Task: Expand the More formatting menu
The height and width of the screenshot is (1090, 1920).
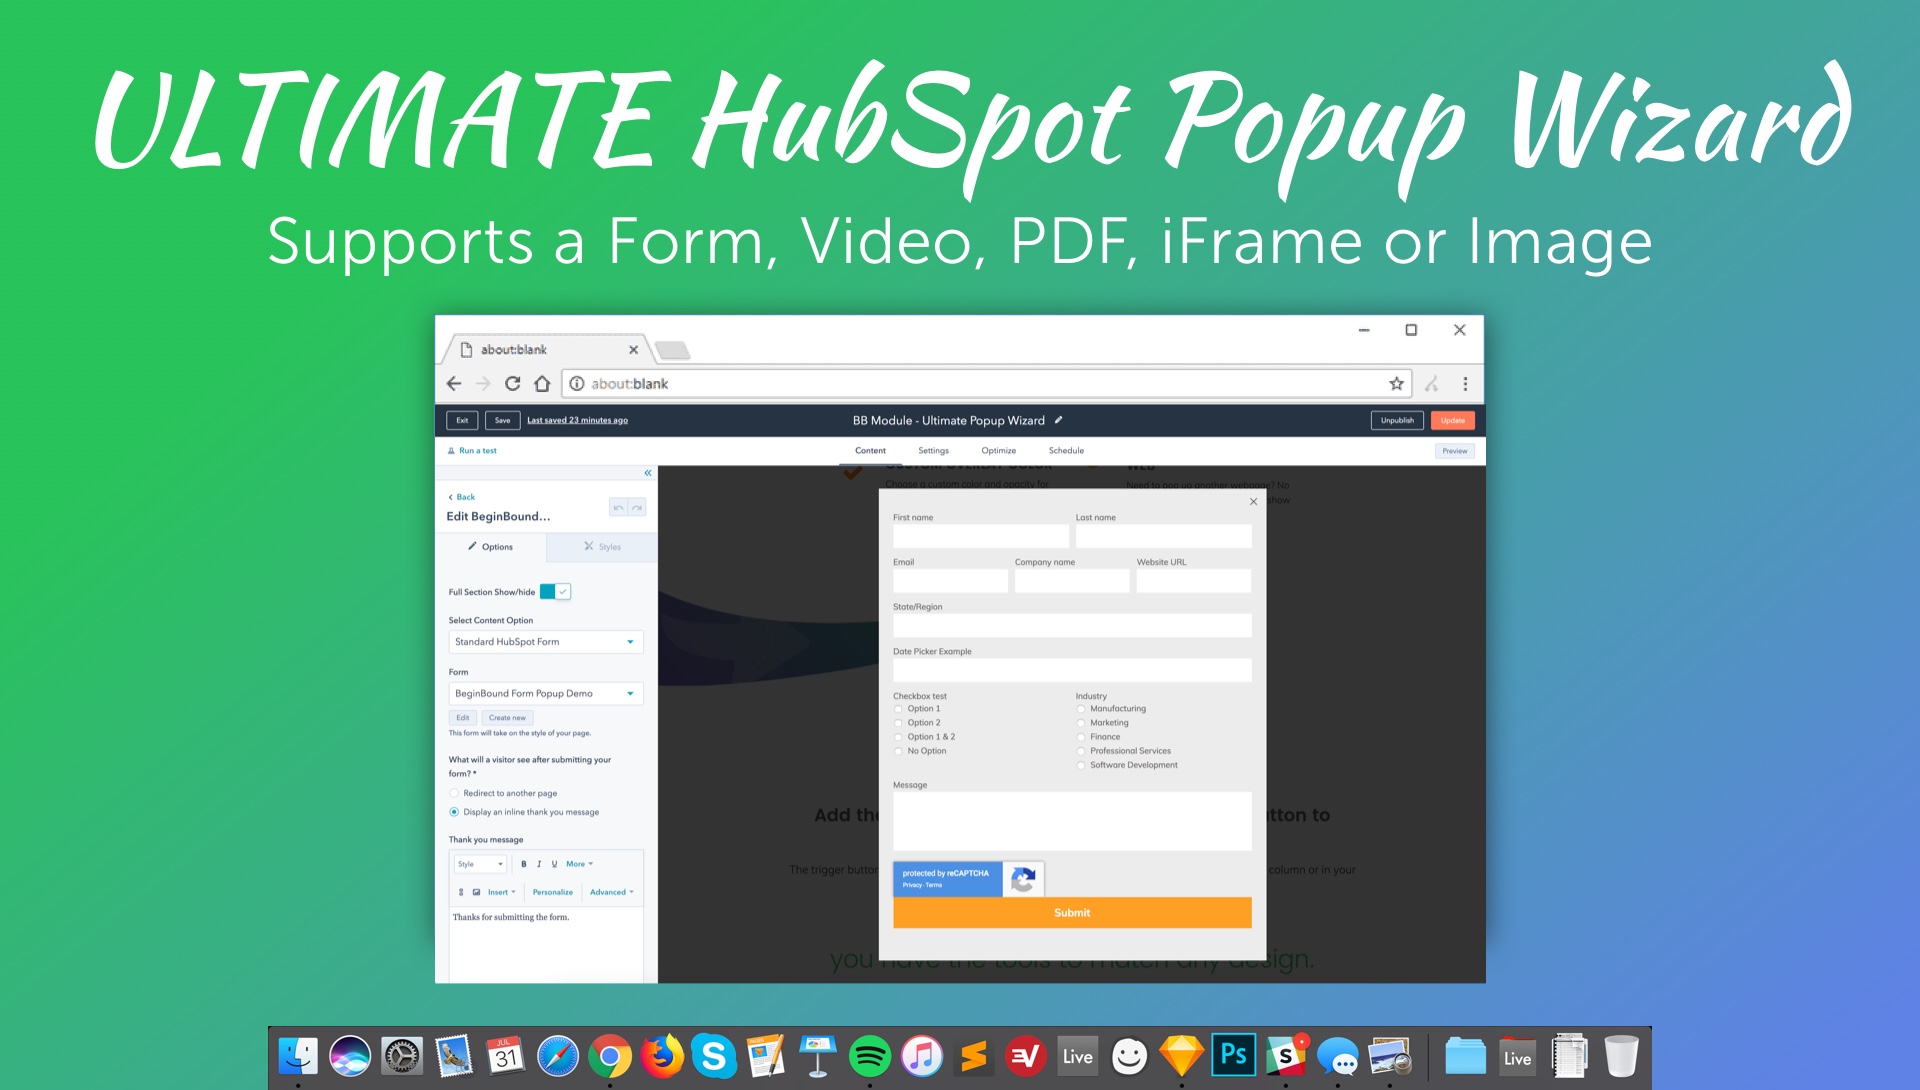Action: pos(579,864)
